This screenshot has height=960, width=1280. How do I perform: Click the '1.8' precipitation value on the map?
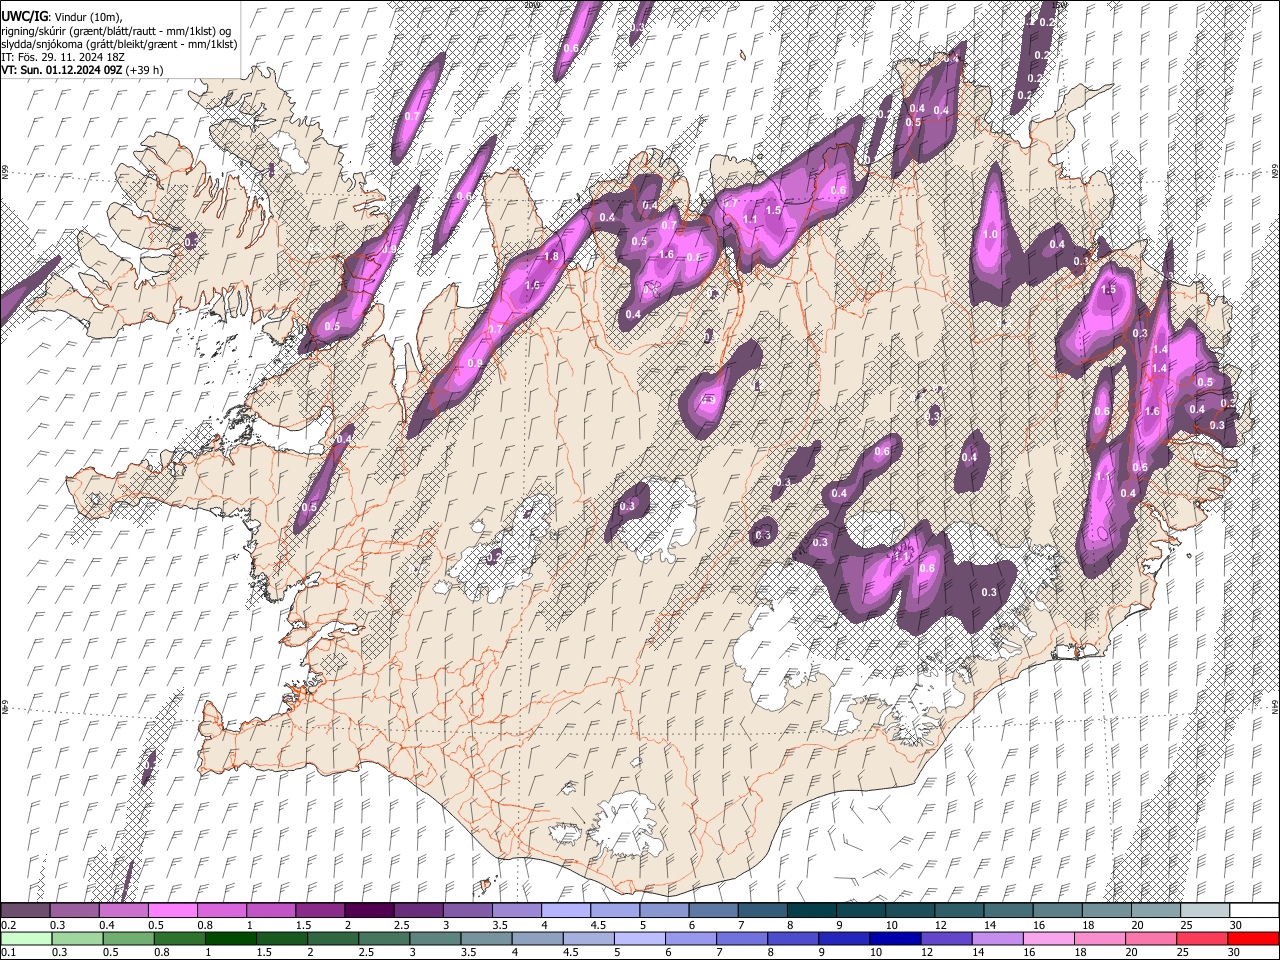tap(551, 257)
